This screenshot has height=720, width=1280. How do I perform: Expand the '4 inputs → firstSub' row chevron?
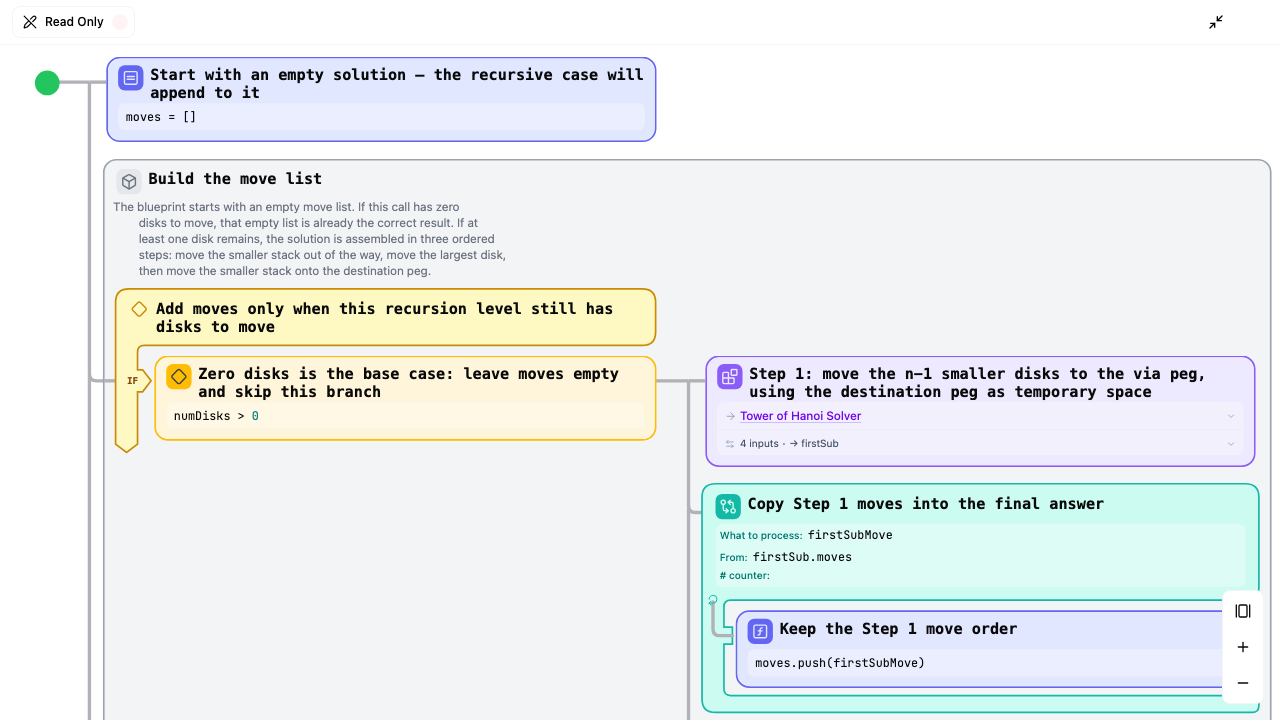coord(1231,444)
